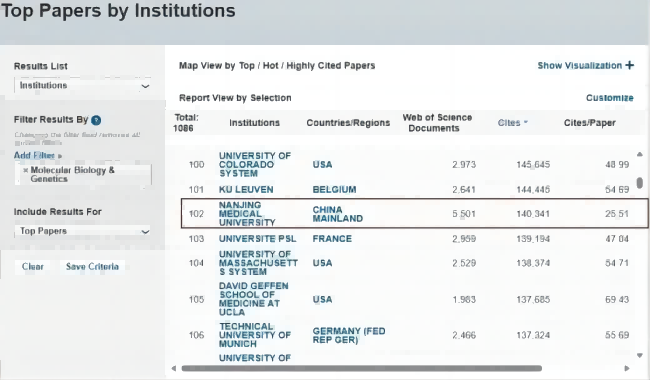Click the Cites sort arrow icon
The width and height of the screenshot is (650, 380).
[526, 122]
